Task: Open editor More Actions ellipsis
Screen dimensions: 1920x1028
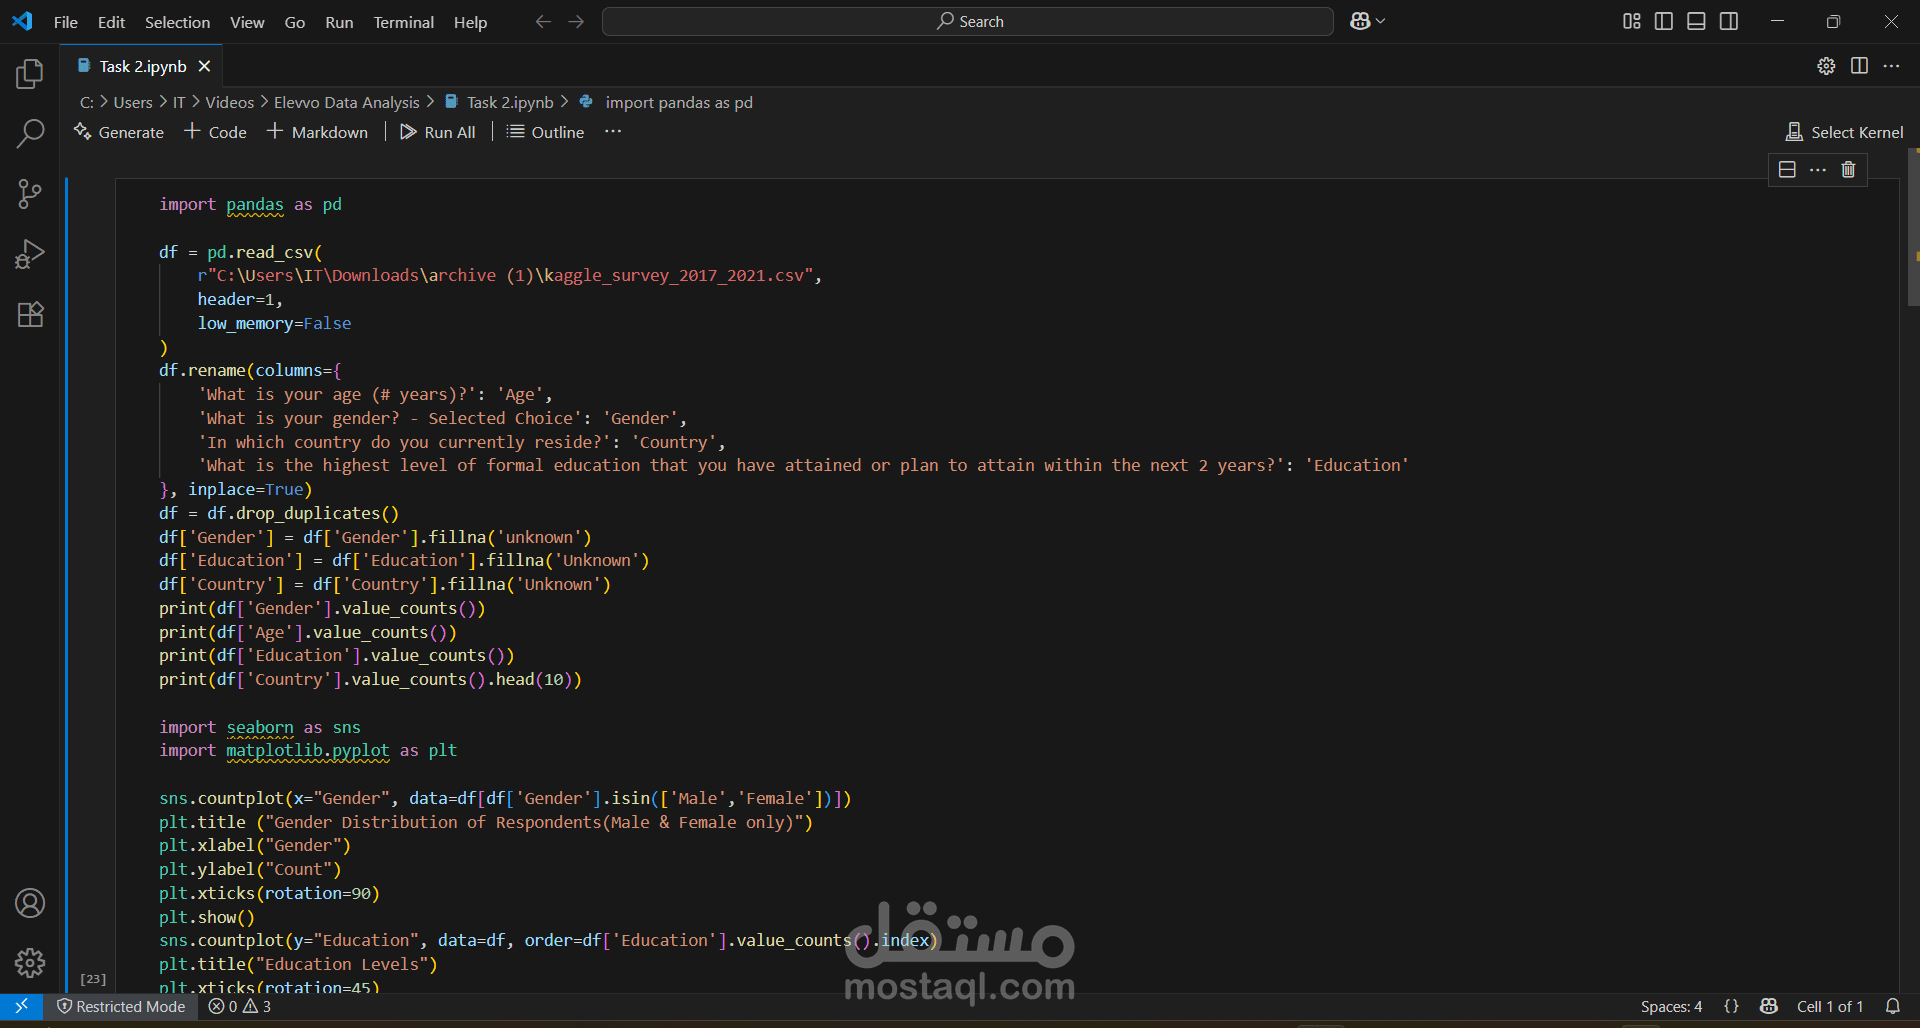Action: 1891,66
